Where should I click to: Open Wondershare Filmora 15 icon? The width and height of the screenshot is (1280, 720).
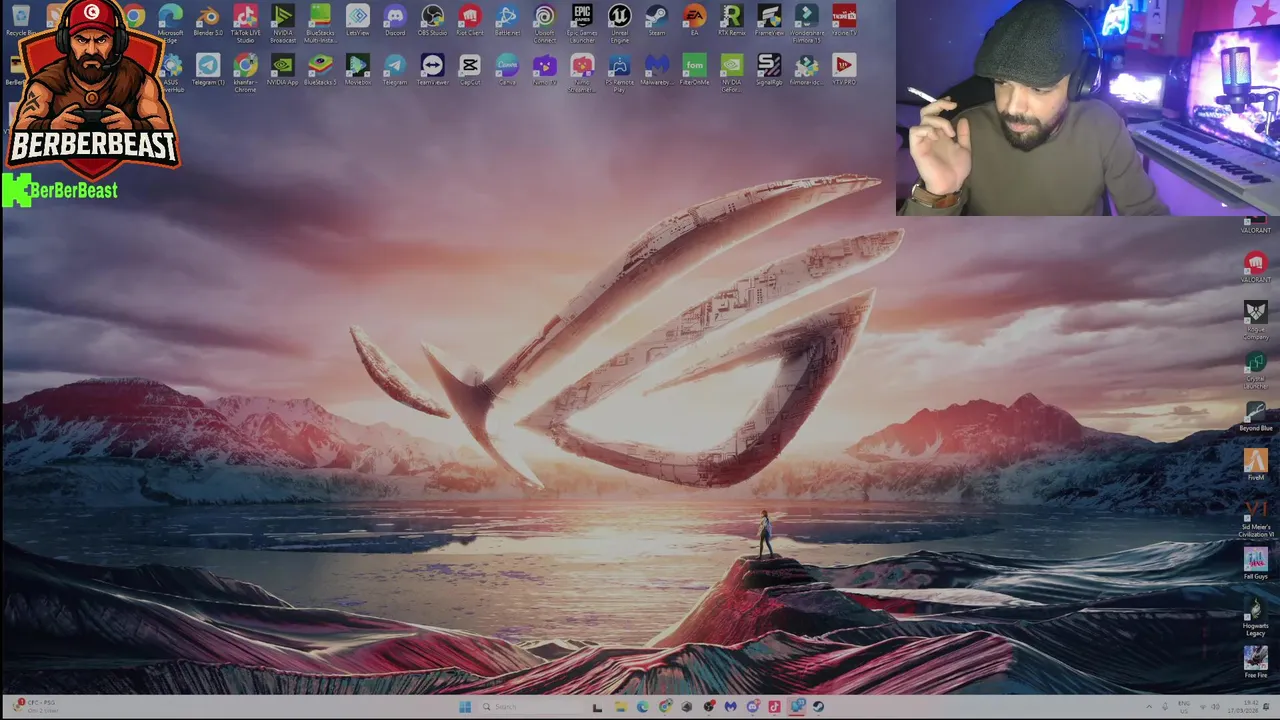click(x=806, y=24)
